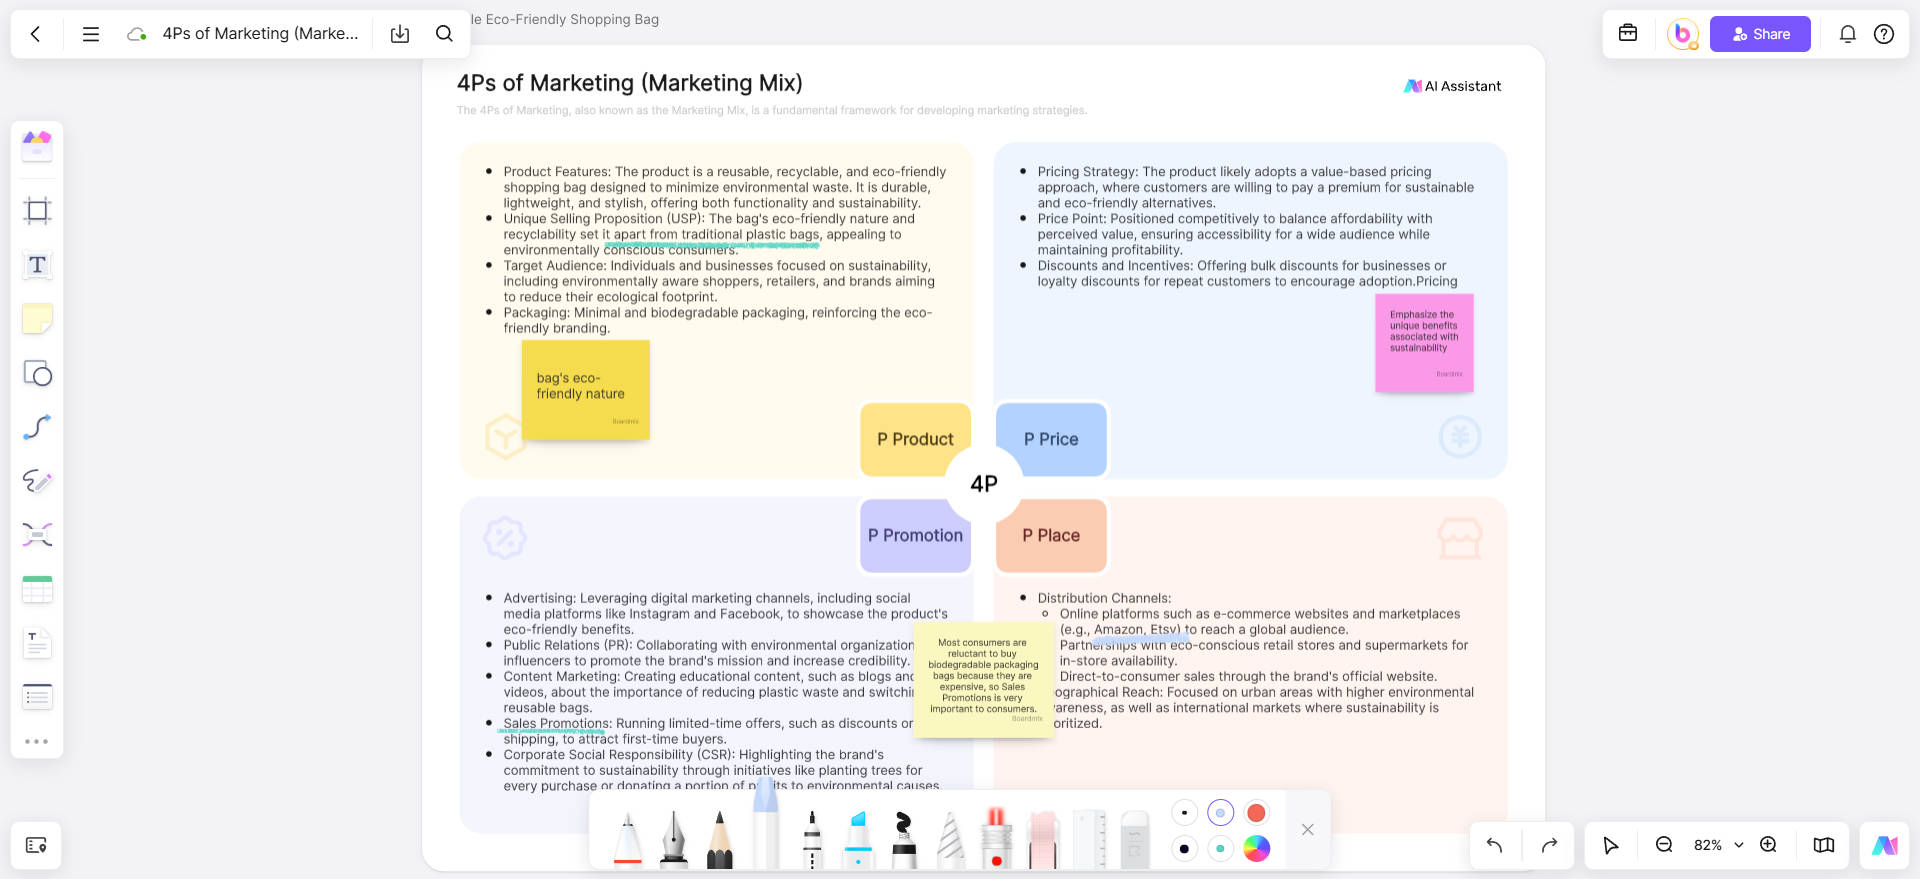
Task: Select the Text tool
Action: [37, 265]
